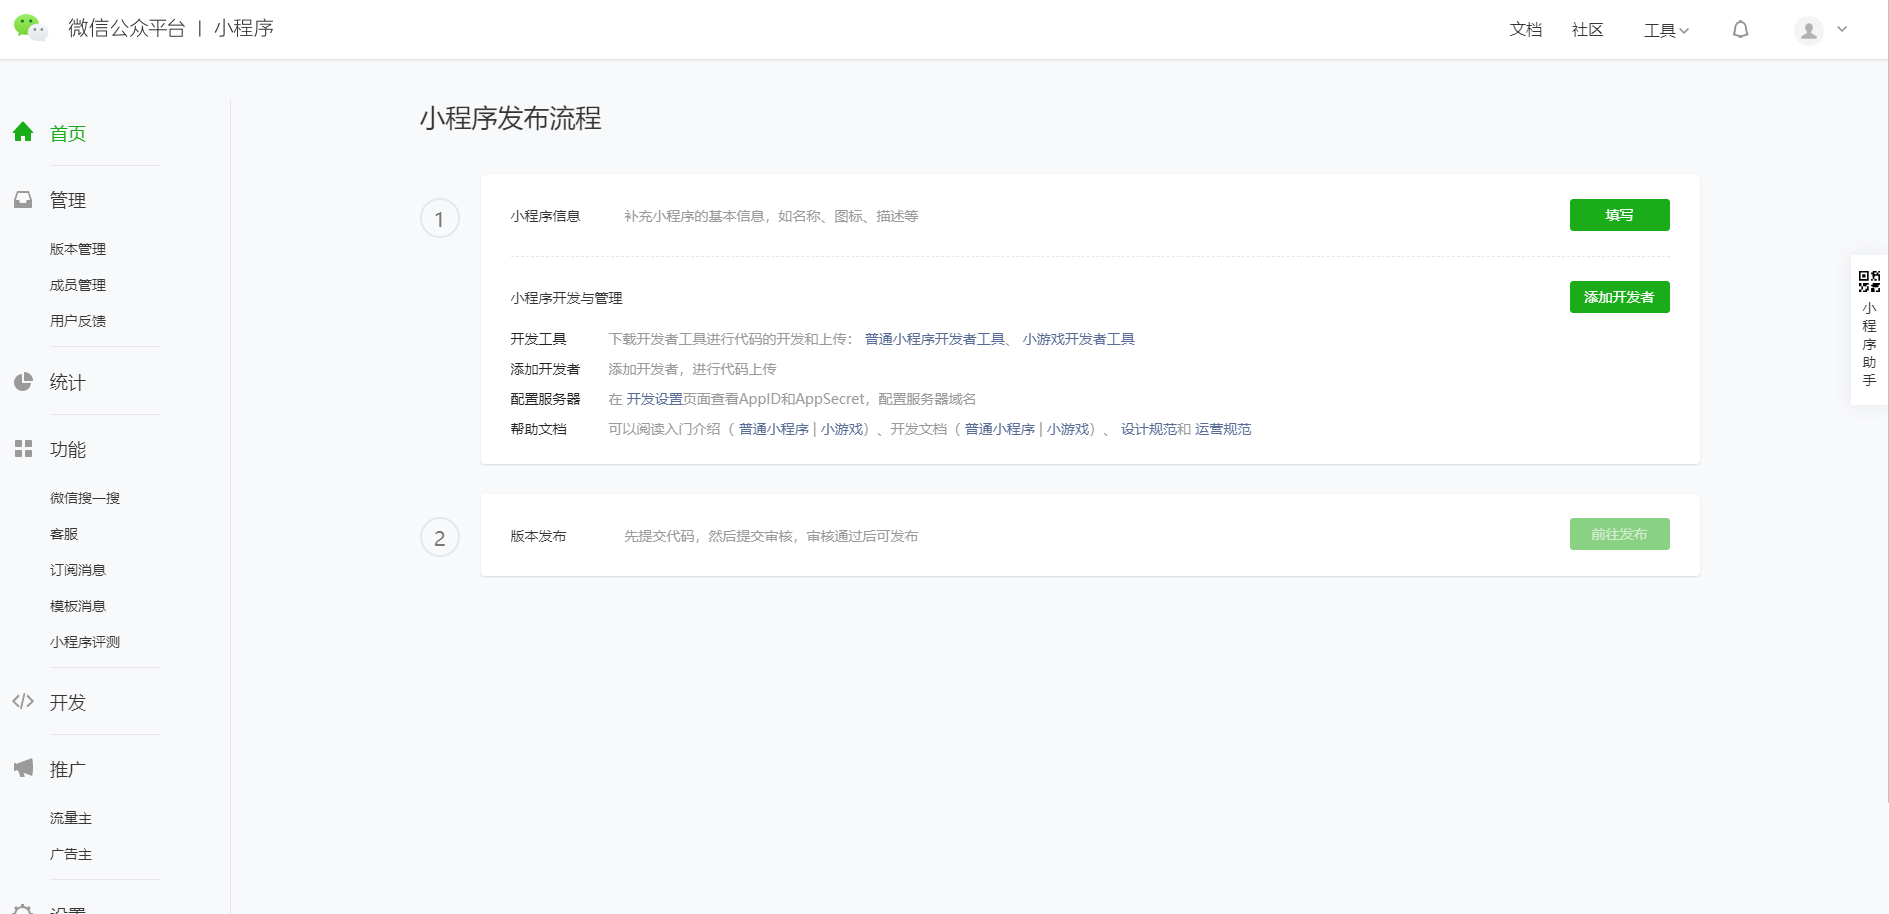Click the 配置服务器 row label
The image size is (1889, 914).
(x=545, y=399)
